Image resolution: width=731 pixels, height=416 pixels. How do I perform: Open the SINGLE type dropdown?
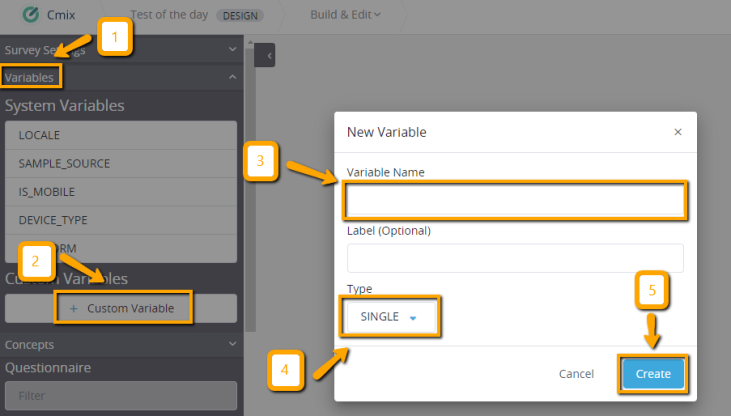pos(391,317)
